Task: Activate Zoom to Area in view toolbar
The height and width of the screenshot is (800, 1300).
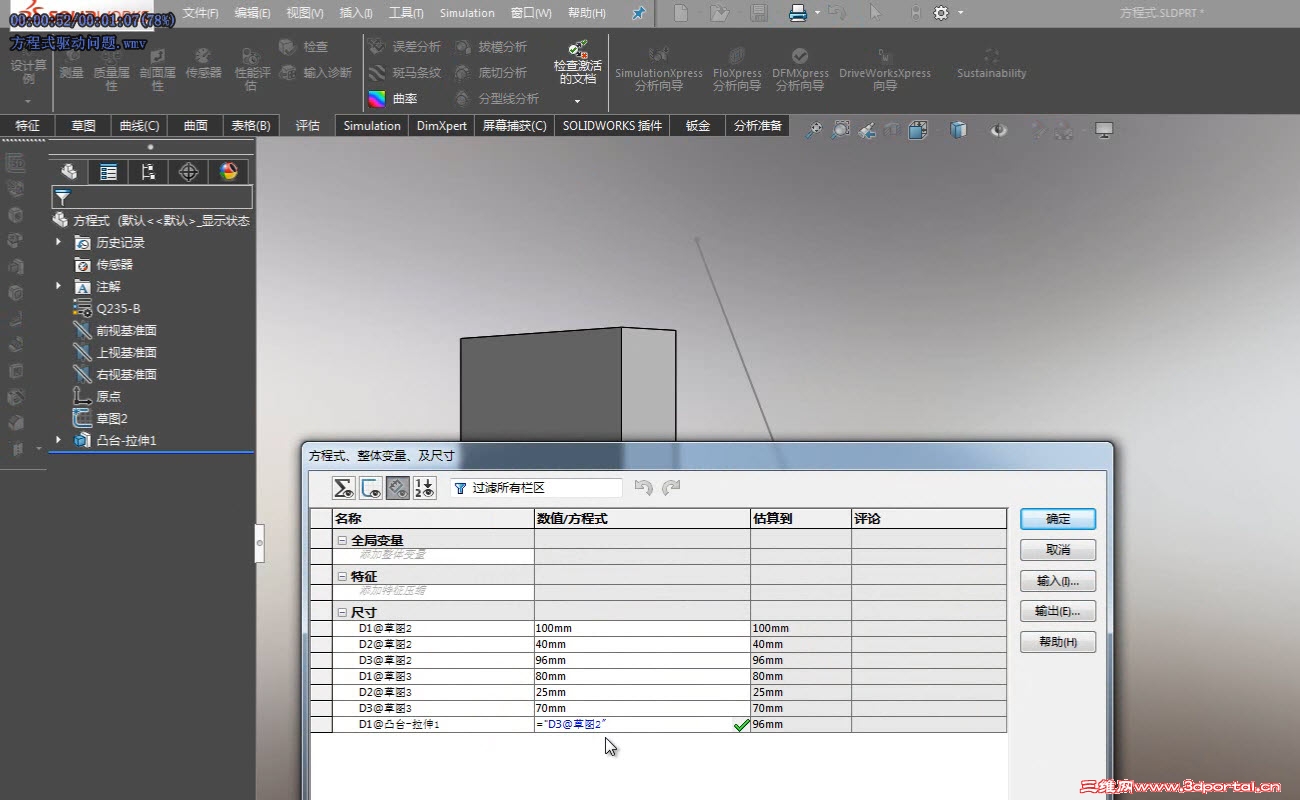Action: [x=841, y=130]
